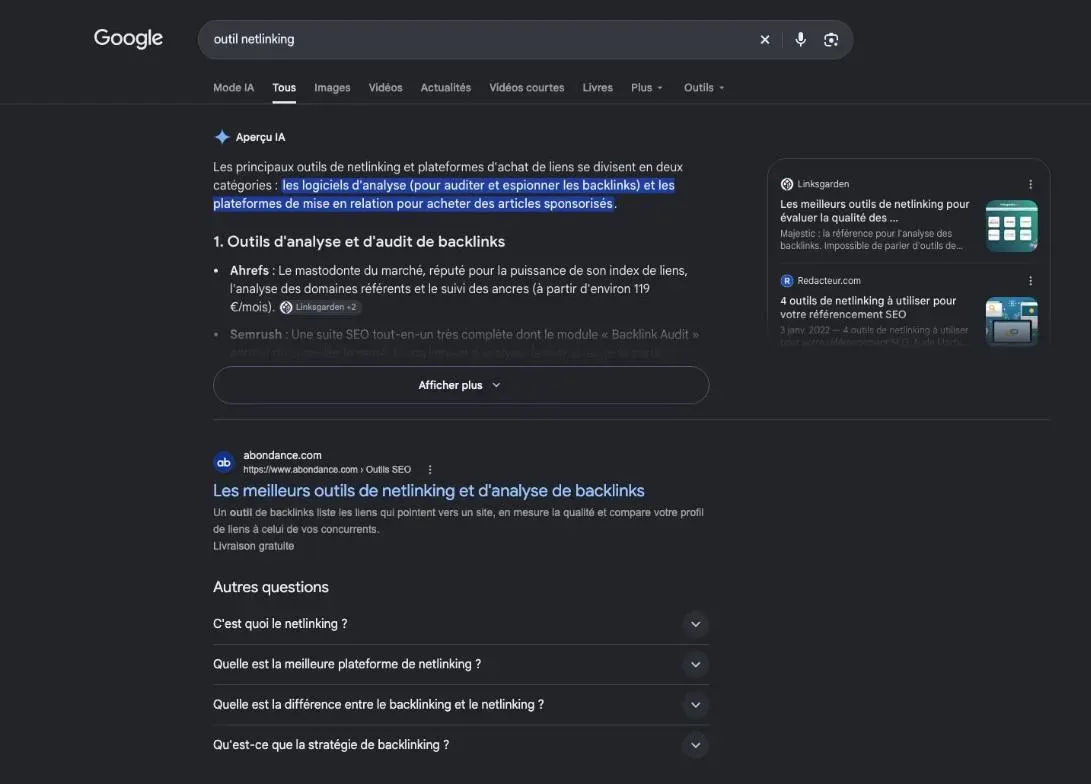Screen dimensions: 1091x784
Task: Open the Actualités tab
Action: (x=445, y=88)
